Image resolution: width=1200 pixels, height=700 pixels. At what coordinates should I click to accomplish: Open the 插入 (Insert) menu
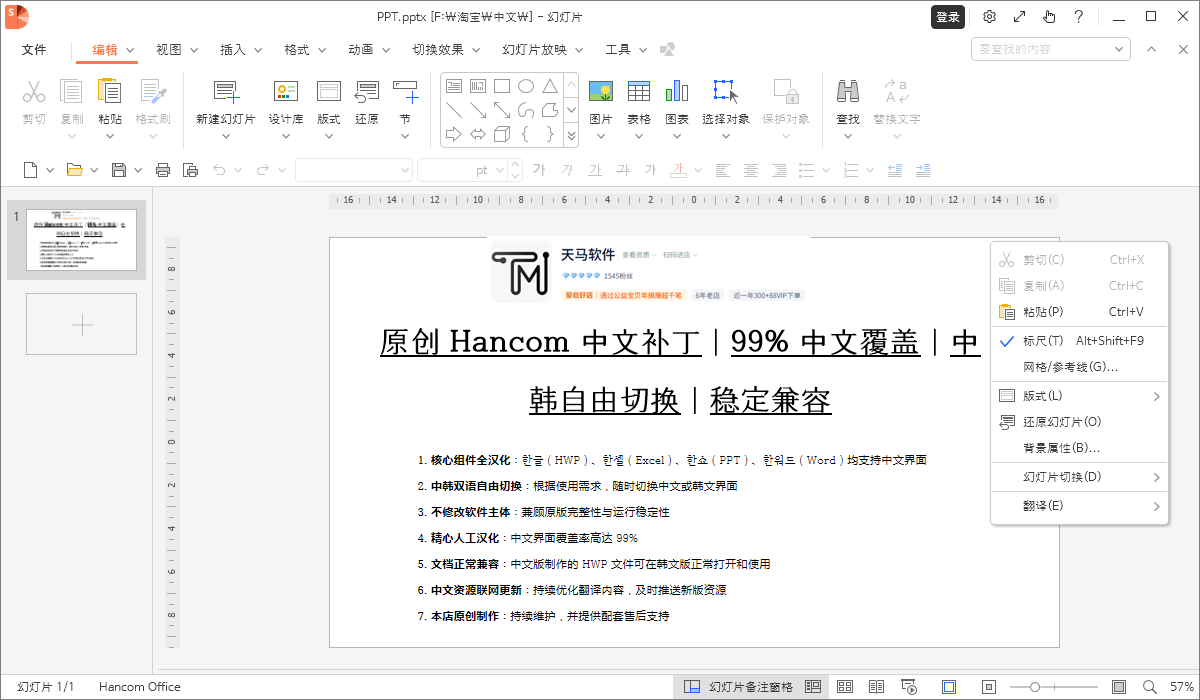[x=241, y=49]
